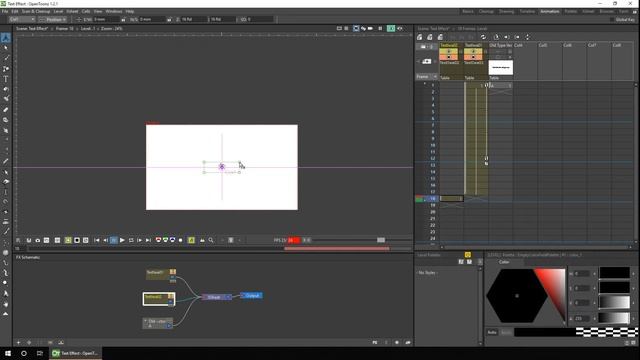Click the Repeat icon in Xsheet toolbar
640x360 pixels.
(483, 37)
